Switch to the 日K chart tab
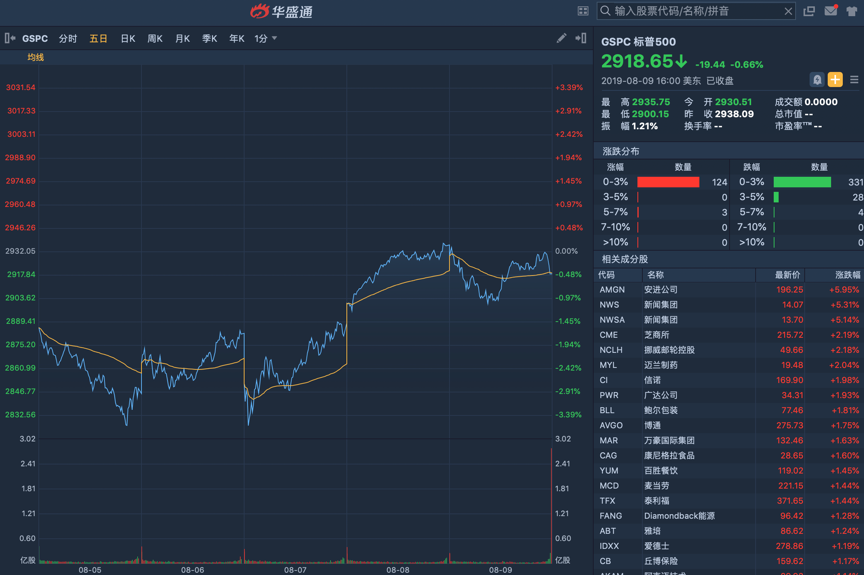This screenshot has width=864, height=575. [128, 39]
